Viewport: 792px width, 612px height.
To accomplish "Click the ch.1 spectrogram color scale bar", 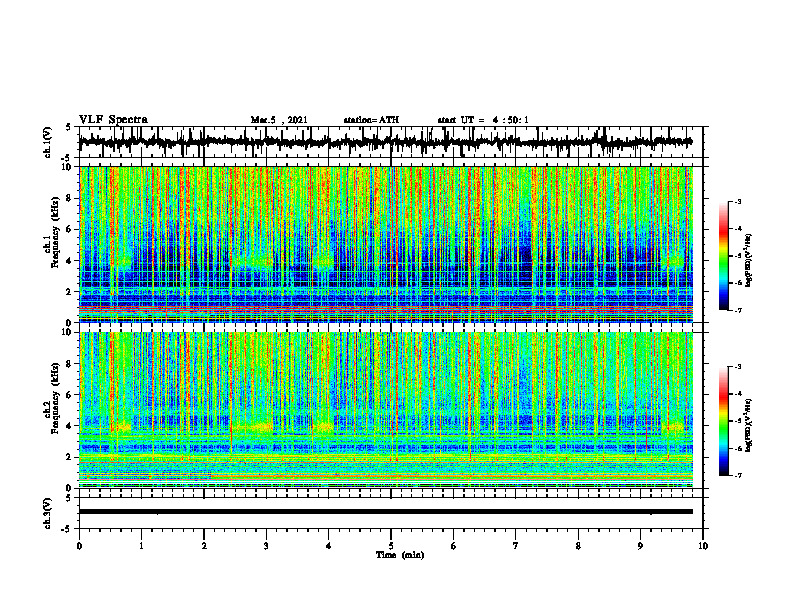I will [724, 255].
